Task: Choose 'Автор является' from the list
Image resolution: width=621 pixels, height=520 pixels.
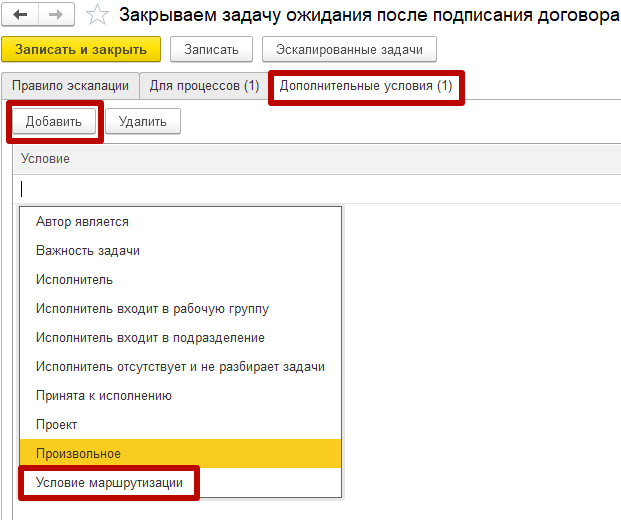Action: click(x=181, y=222)
